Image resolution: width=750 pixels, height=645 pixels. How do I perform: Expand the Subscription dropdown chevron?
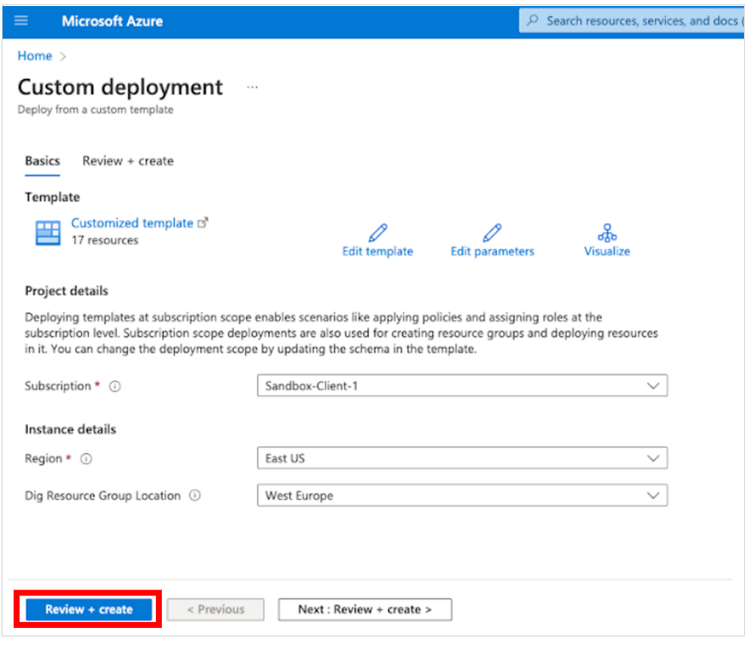coord(653,386)
